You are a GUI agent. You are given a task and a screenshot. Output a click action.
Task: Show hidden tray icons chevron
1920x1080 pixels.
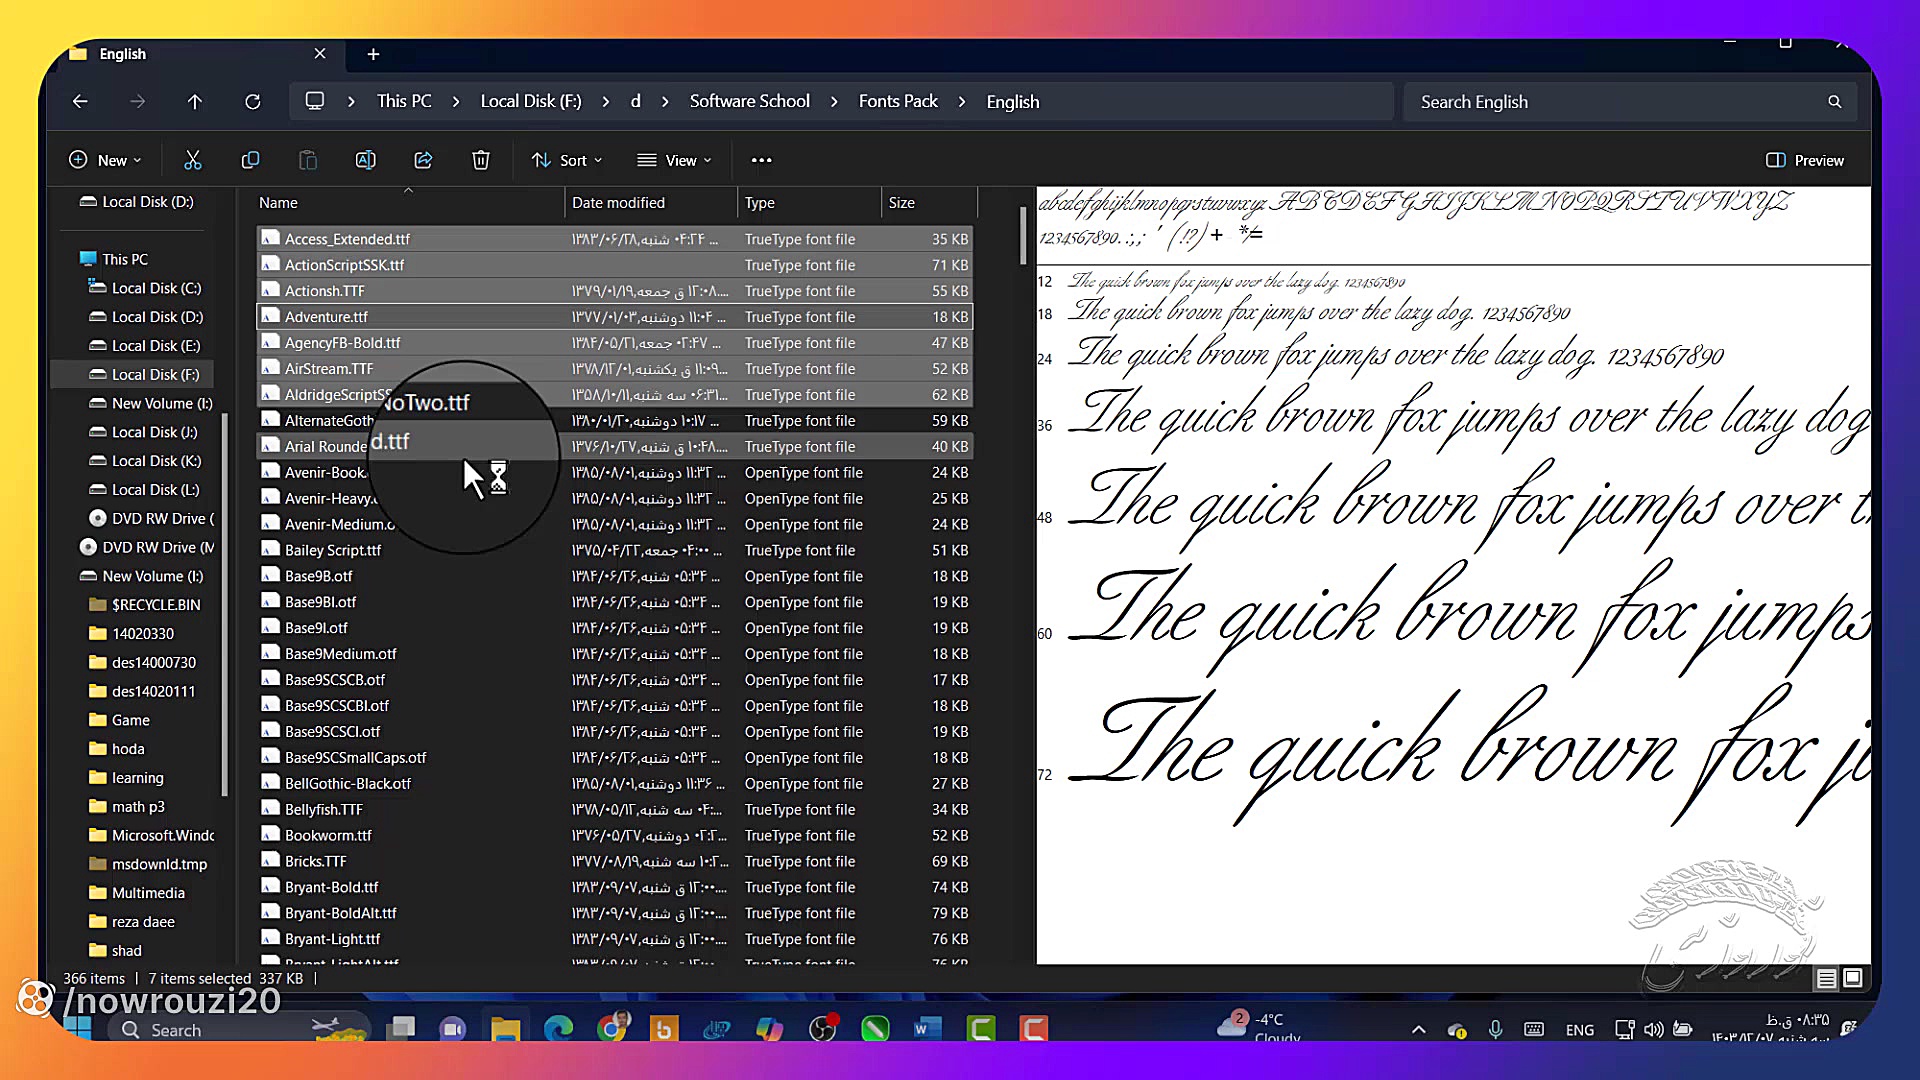pyautogui.click(x=1418, y=1029)
